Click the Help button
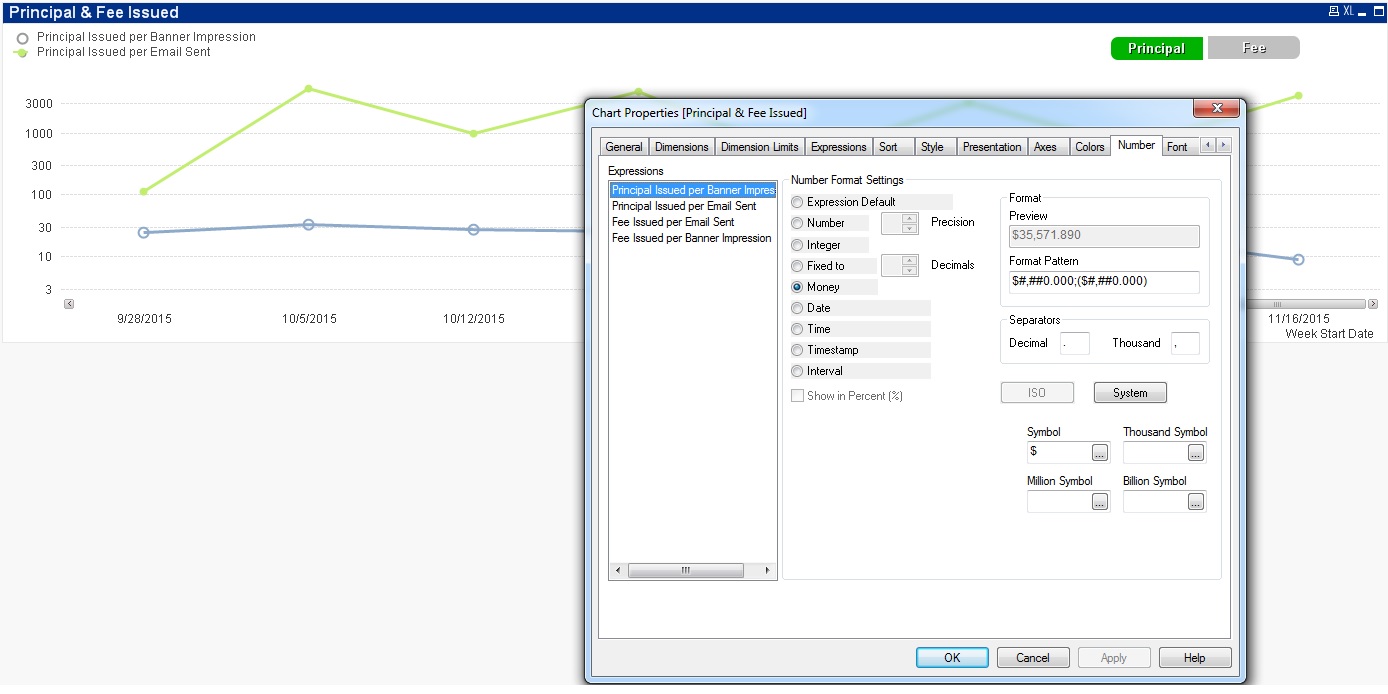This screenshot has height=694, width=1388. (1194, 658)
